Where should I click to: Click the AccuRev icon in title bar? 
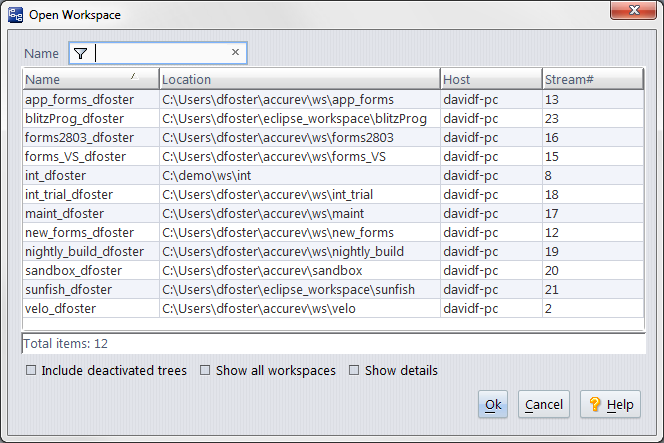click(x=15, y=14)
